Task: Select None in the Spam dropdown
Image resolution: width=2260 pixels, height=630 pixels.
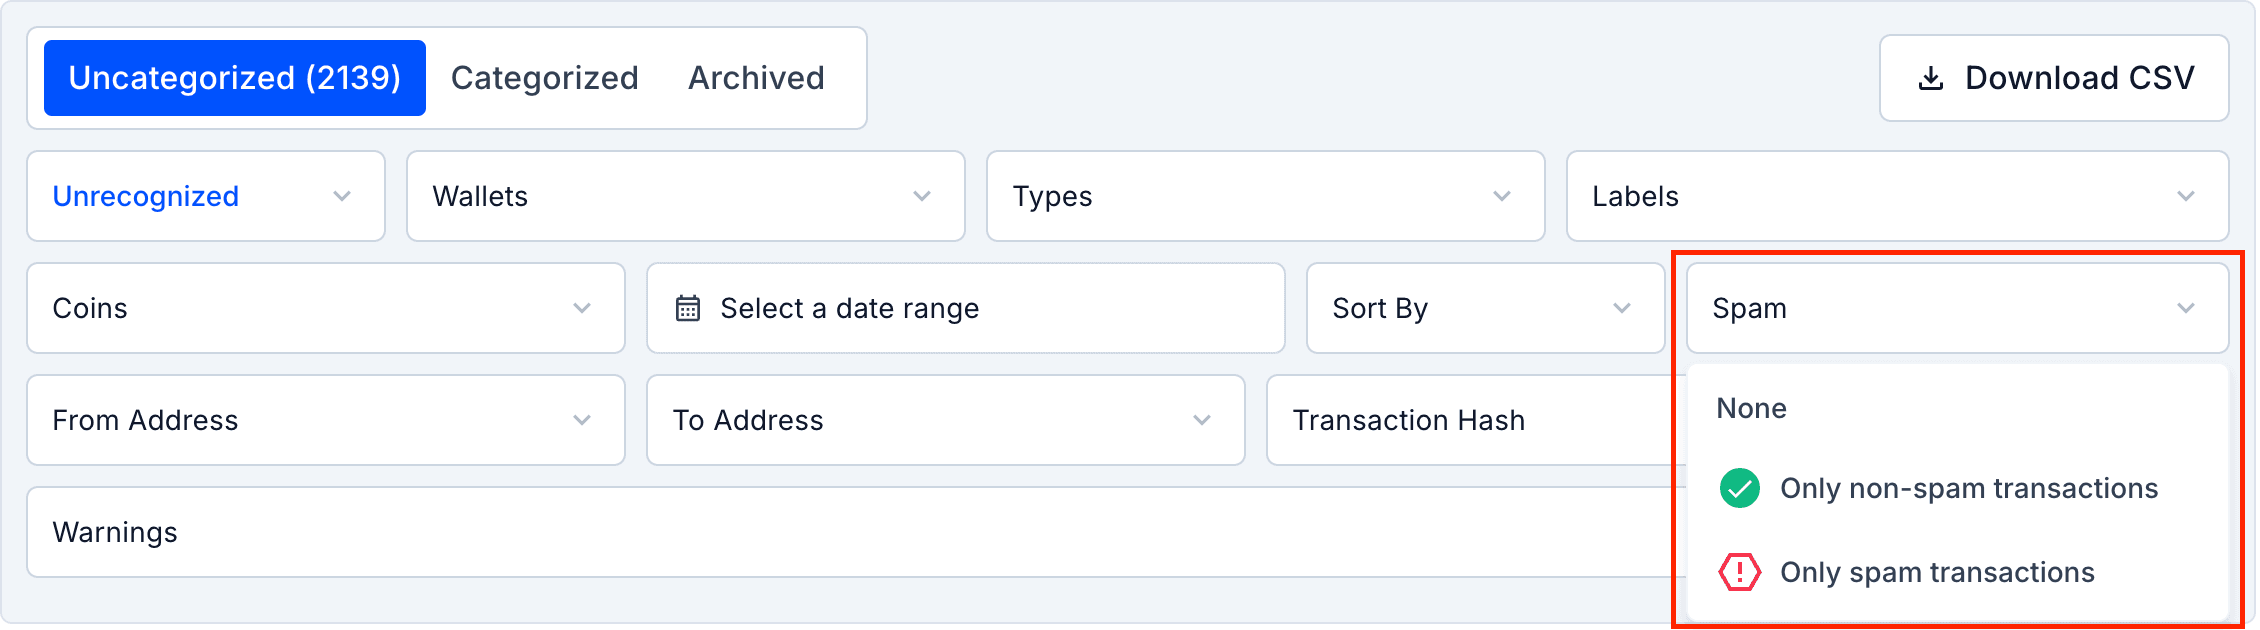Action: click(x=1750, y=408)
